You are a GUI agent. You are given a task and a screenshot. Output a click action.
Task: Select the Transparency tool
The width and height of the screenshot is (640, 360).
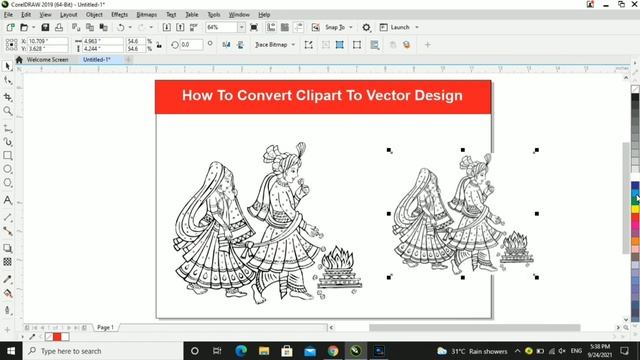[x=7, y=262]
